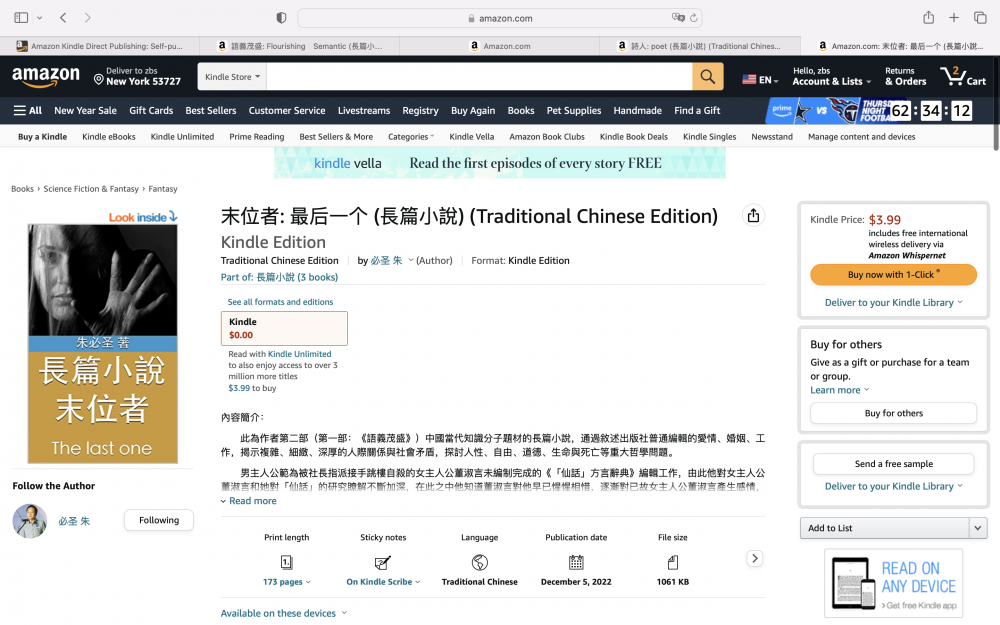Click the Safari new tab plus icon
Image resolution: width=1000 pixels, height=625 pixels.
click(954, 18)
